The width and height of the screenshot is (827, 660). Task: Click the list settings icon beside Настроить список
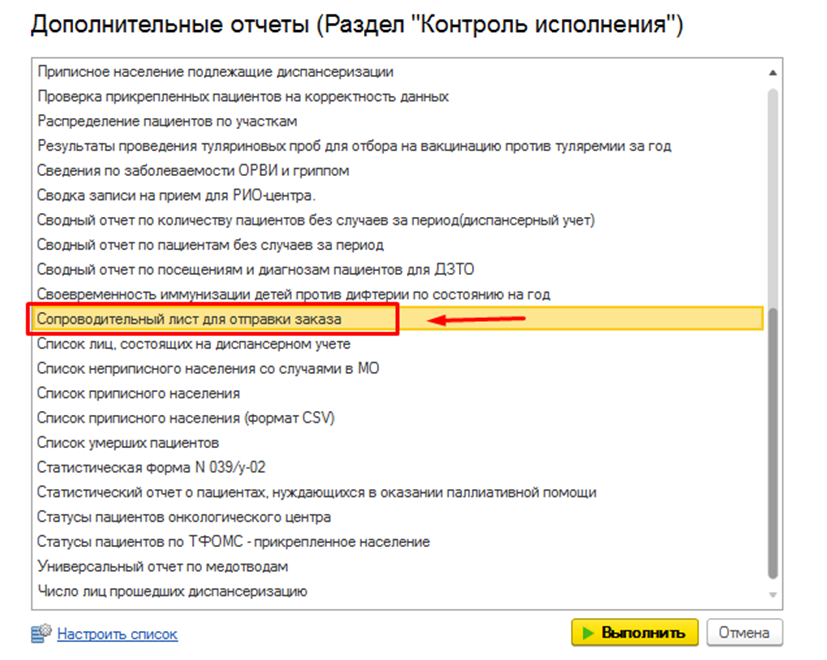coord(41,633)
